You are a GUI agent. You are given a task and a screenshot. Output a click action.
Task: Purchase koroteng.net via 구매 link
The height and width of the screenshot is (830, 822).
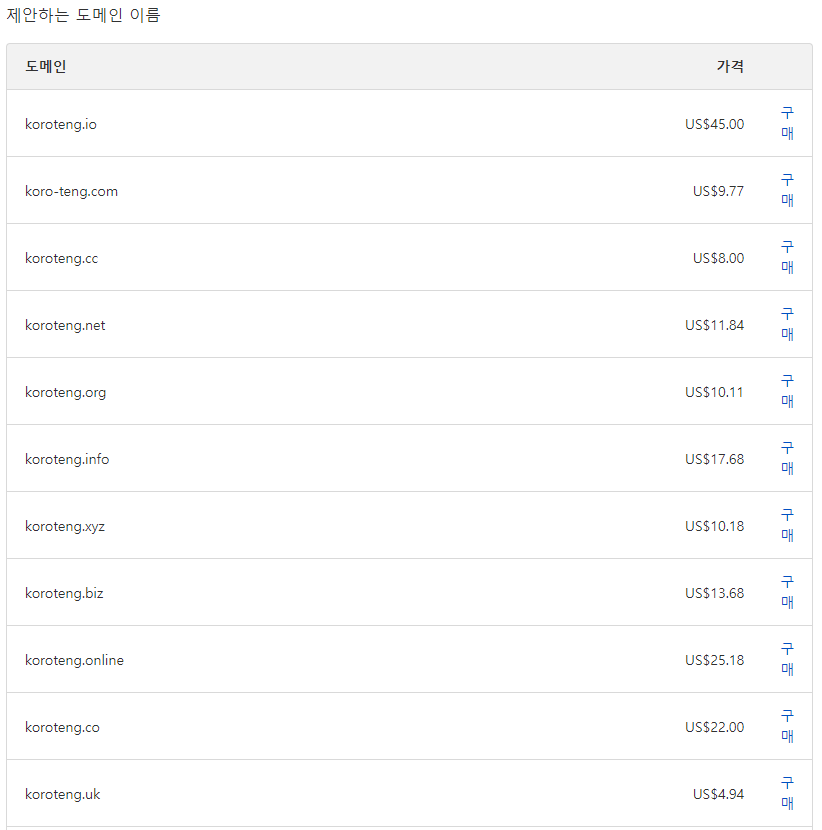click(x=787, y=324)
